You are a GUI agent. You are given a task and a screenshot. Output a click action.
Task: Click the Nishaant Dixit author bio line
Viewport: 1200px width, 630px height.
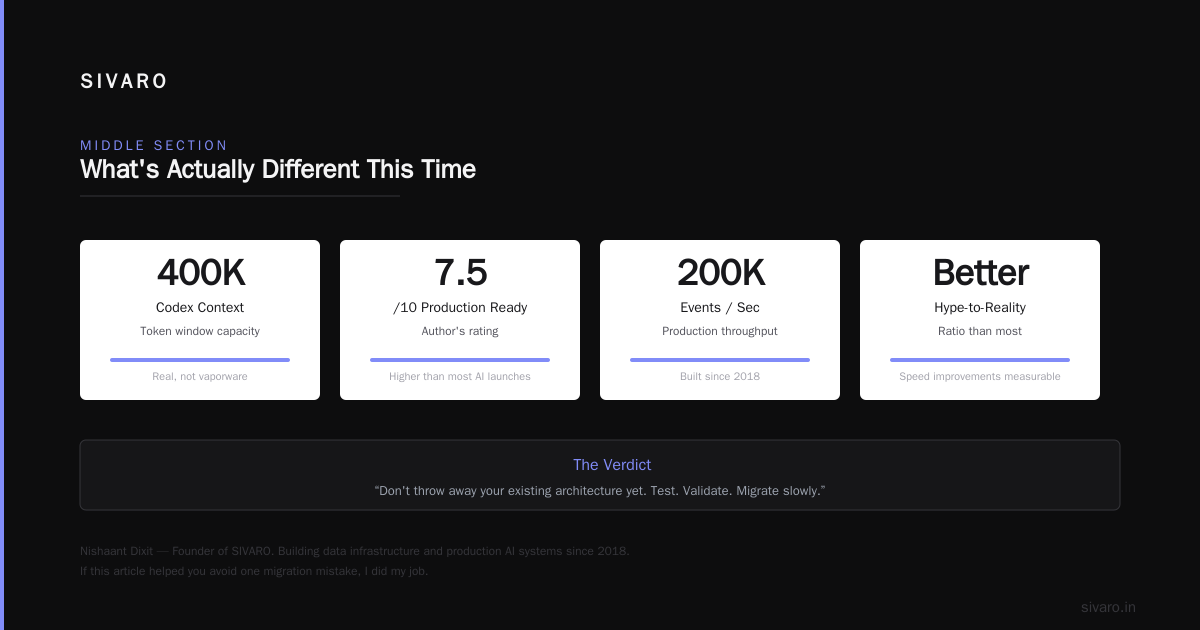point(355,551)
